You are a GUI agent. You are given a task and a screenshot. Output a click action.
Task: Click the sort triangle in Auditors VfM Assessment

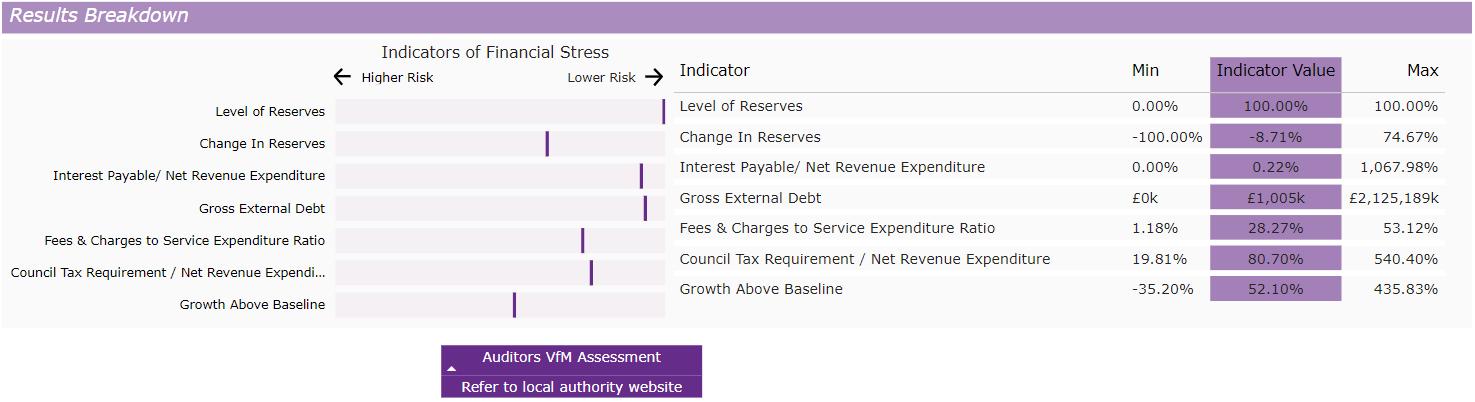tap(451, 369)
